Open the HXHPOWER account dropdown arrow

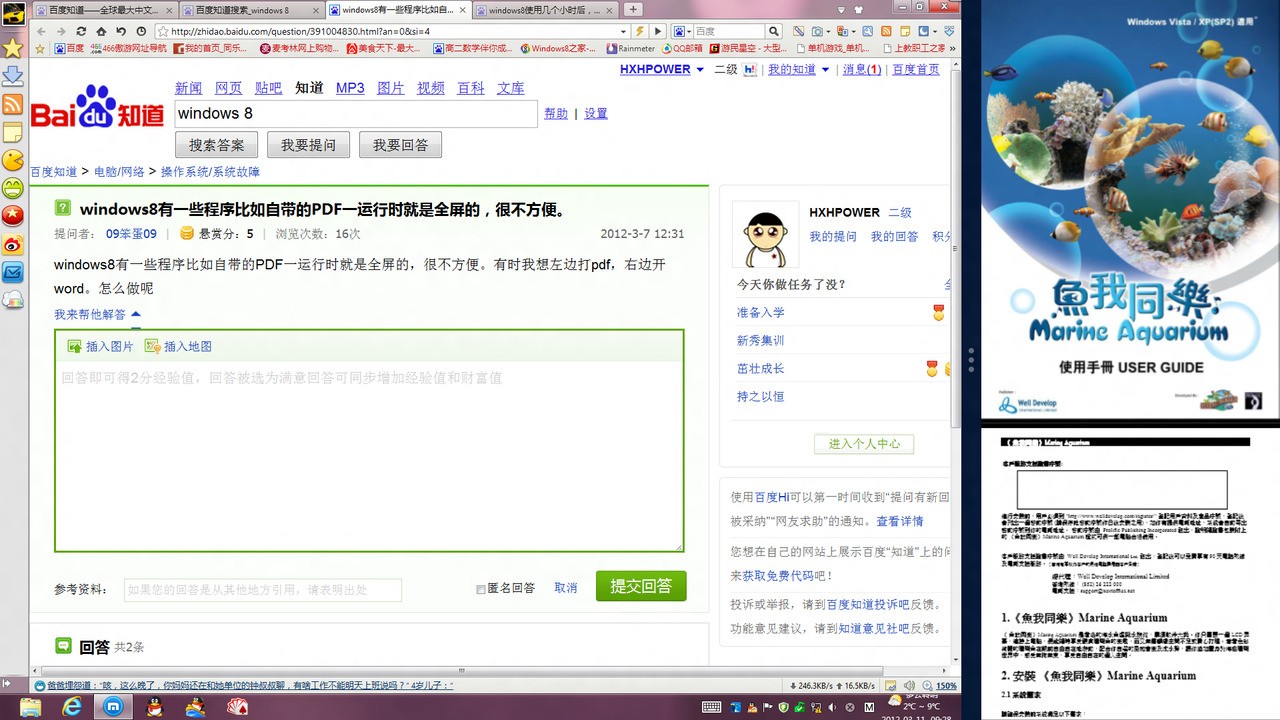tap(700, 70)
